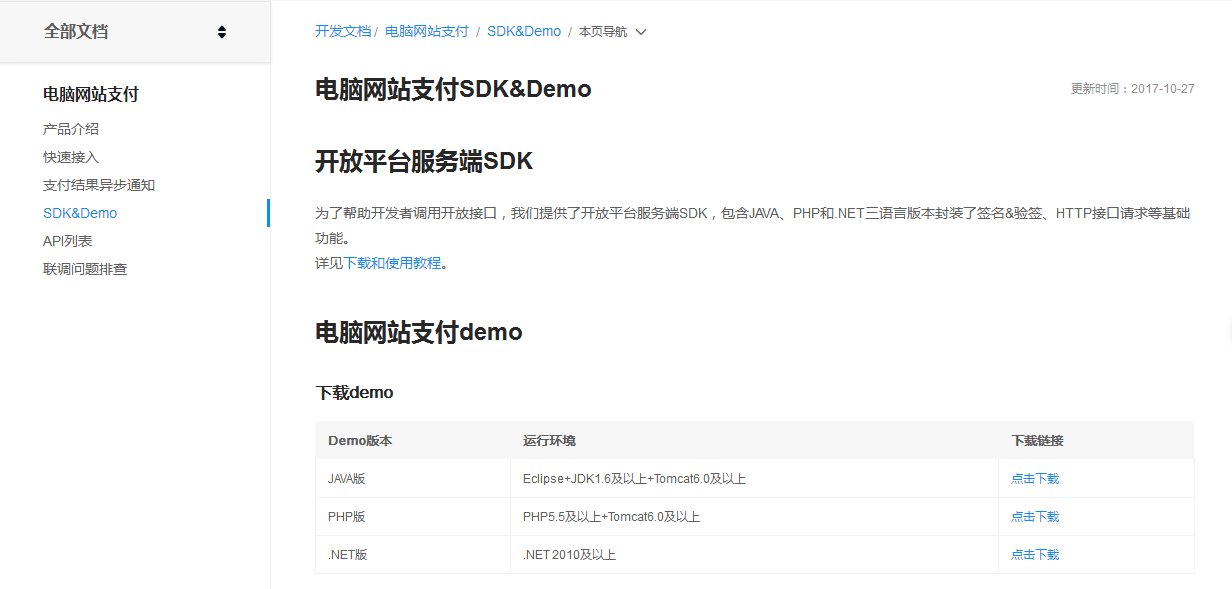This screenshot has height=589, width=1232.
Task: Download the JAVA版 demo via 点击下载
Action: [1035, 479]
